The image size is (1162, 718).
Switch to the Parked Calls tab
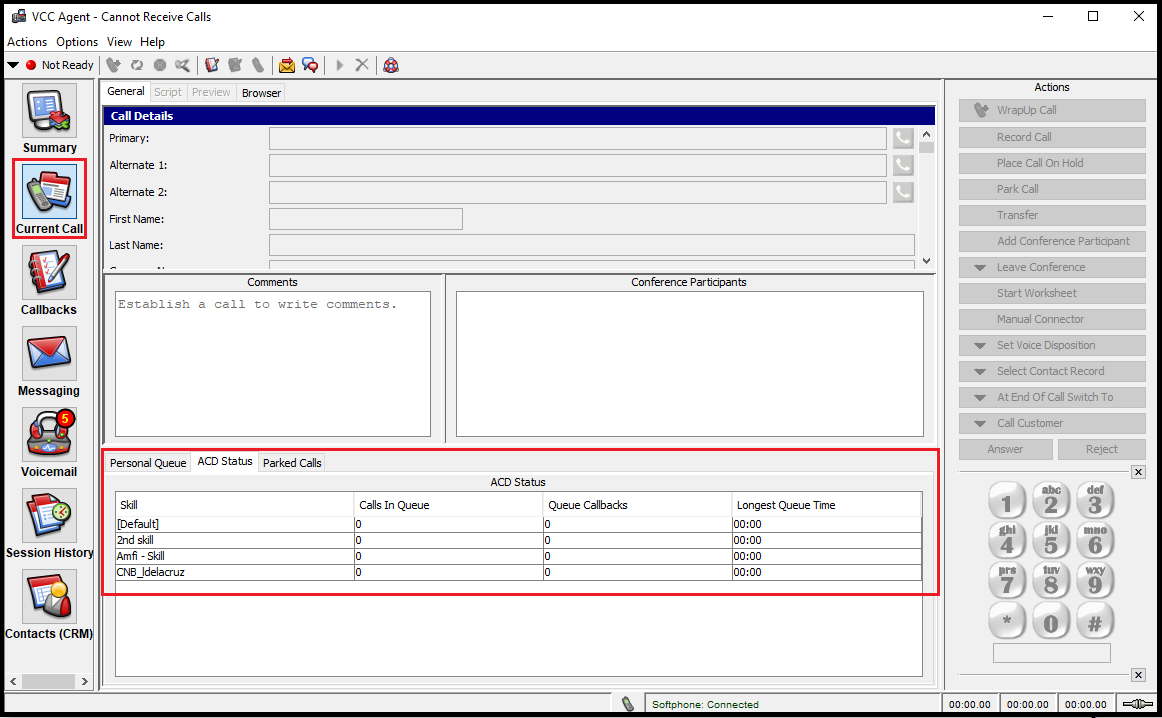292,463
